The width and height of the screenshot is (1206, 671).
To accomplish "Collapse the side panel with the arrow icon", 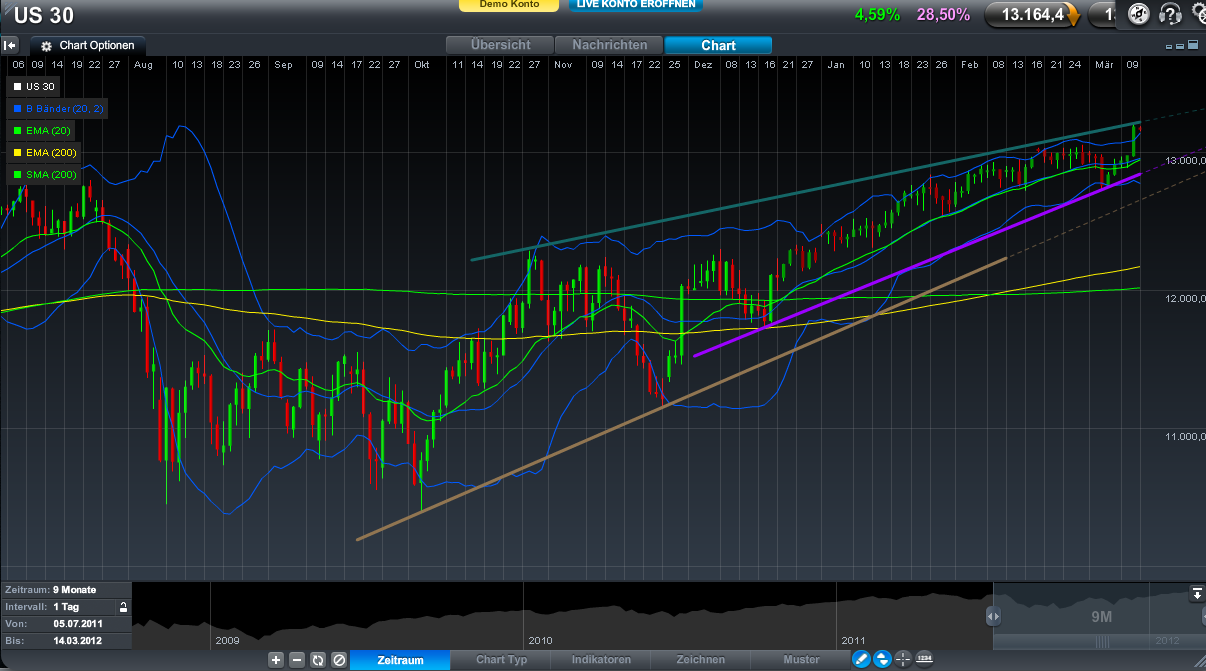I will (10, 45).
